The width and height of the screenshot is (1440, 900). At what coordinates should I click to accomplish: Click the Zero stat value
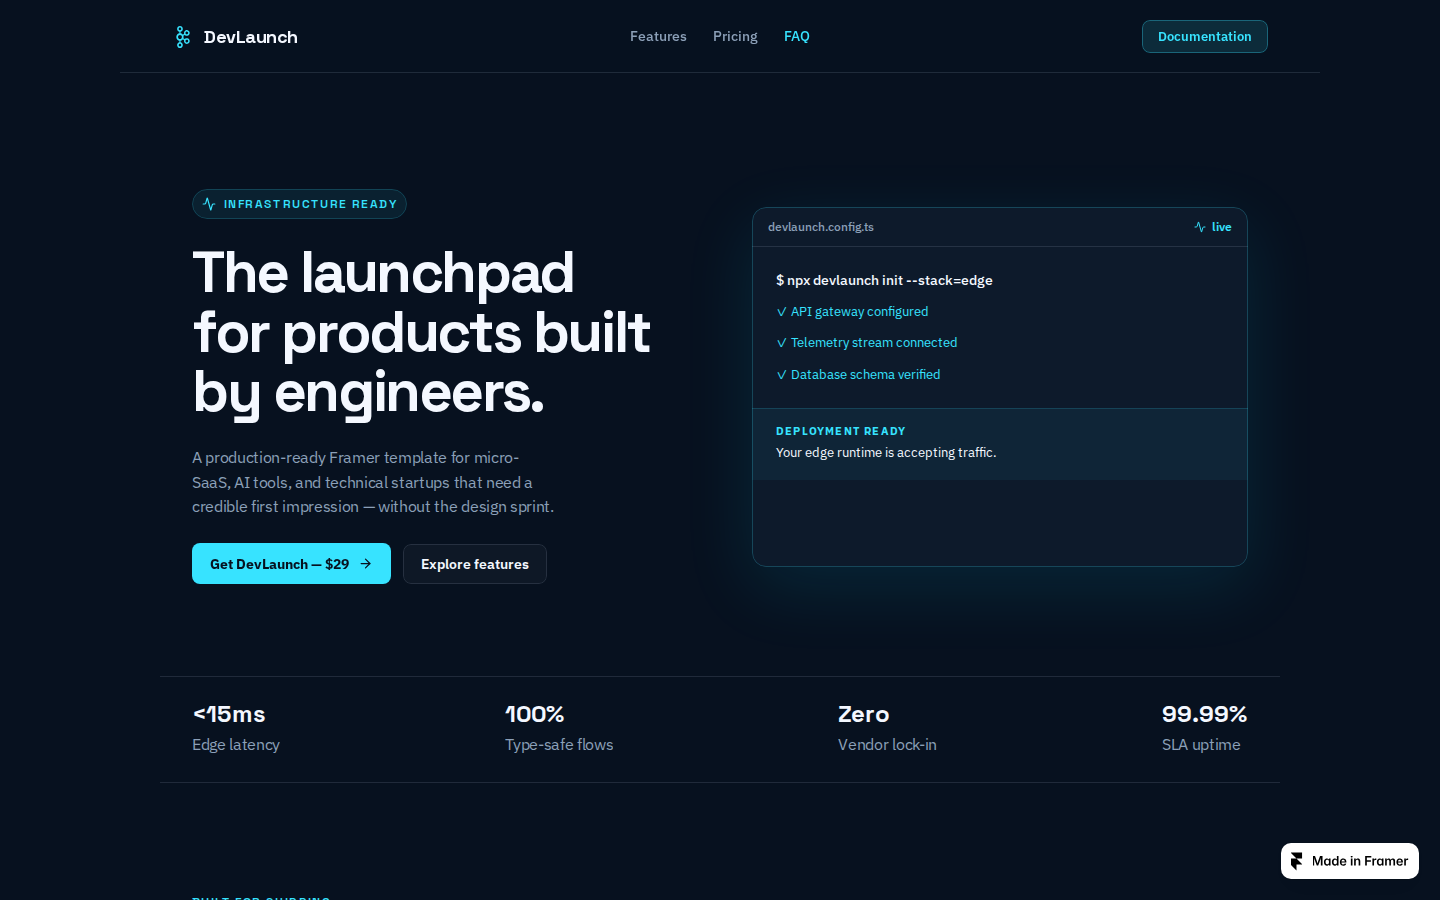tap(863, 714)
